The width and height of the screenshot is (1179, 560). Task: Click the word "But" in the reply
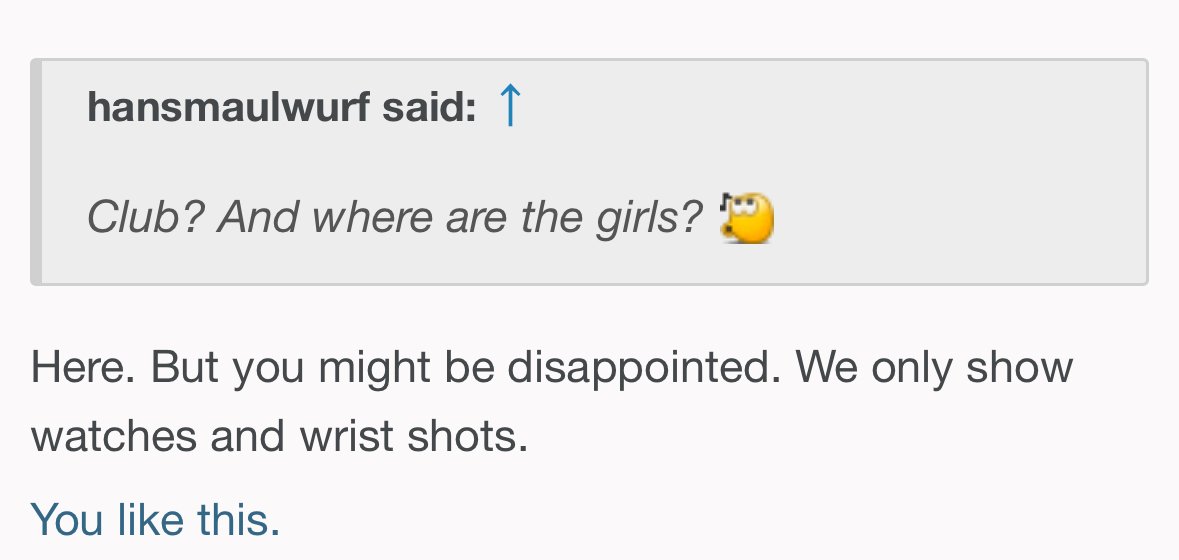[x=185, y=368]
